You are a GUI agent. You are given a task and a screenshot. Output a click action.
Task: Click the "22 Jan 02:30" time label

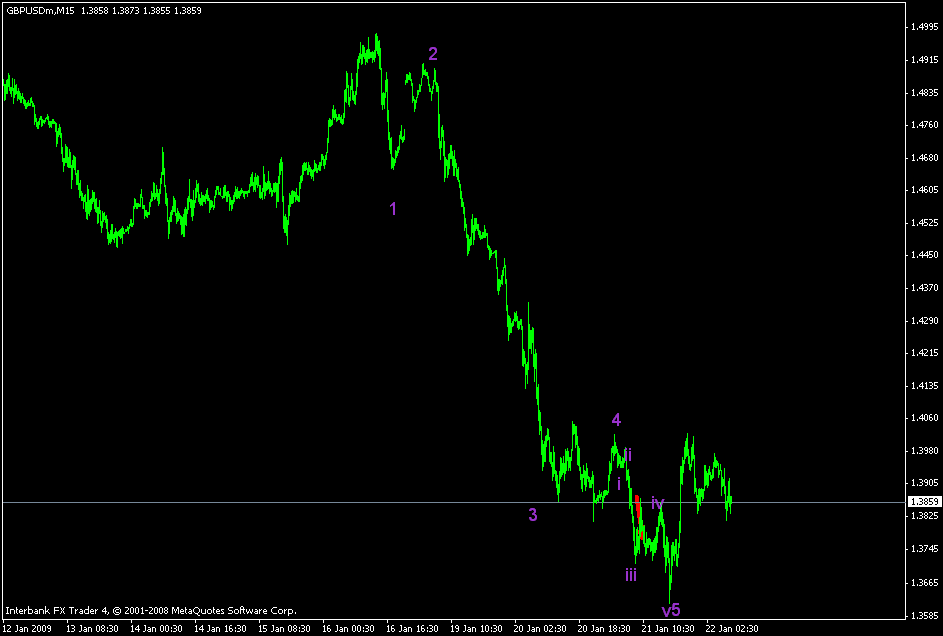pyautogui.click(x=732, y=629)
